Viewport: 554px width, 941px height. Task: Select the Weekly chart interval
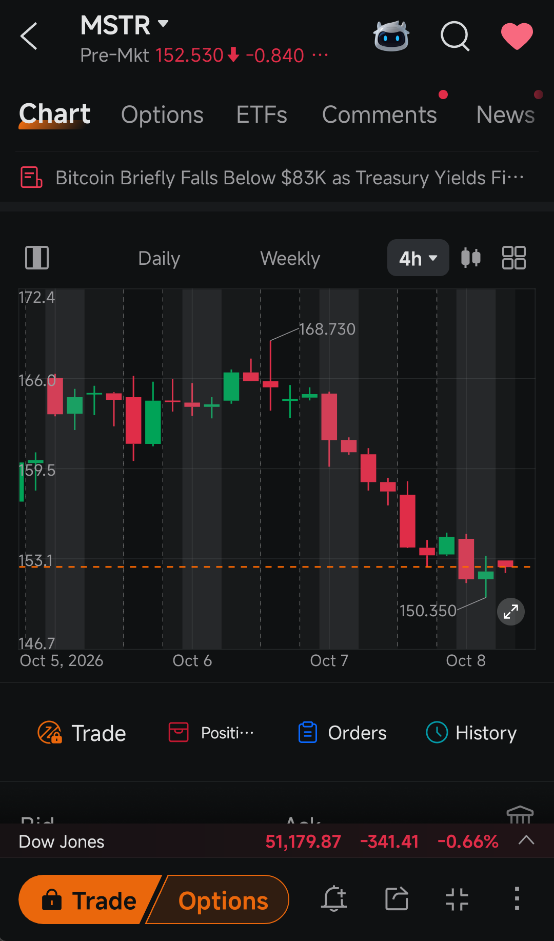(290, 259)
